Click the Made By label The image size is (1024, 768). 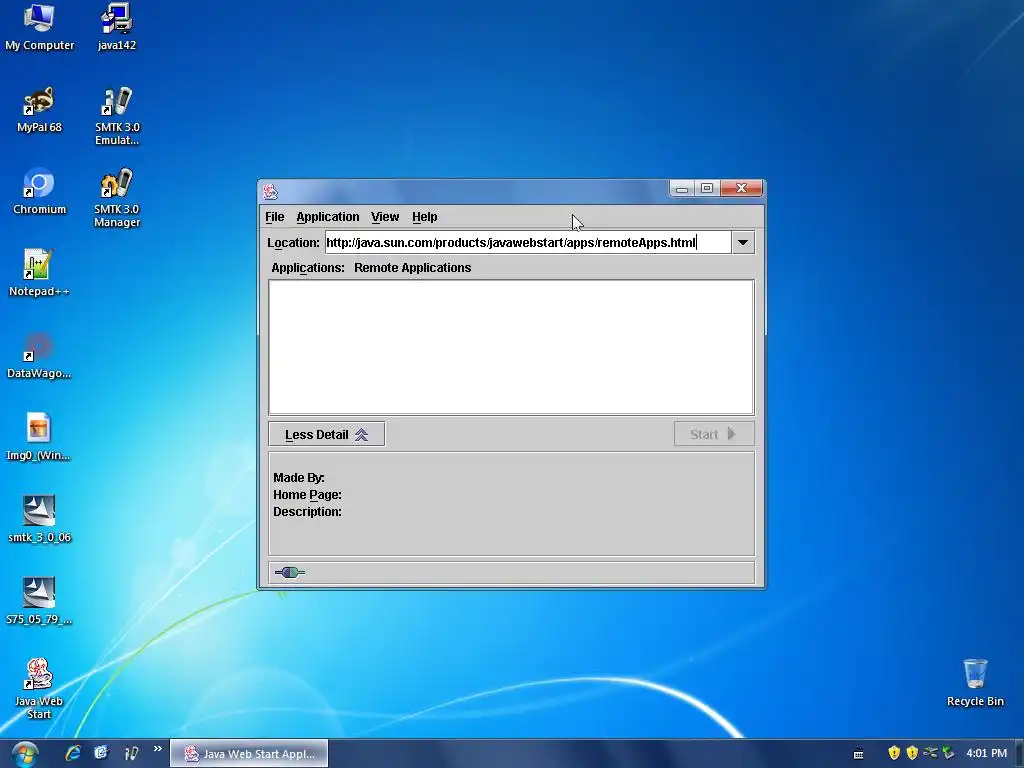click(298, 477)
